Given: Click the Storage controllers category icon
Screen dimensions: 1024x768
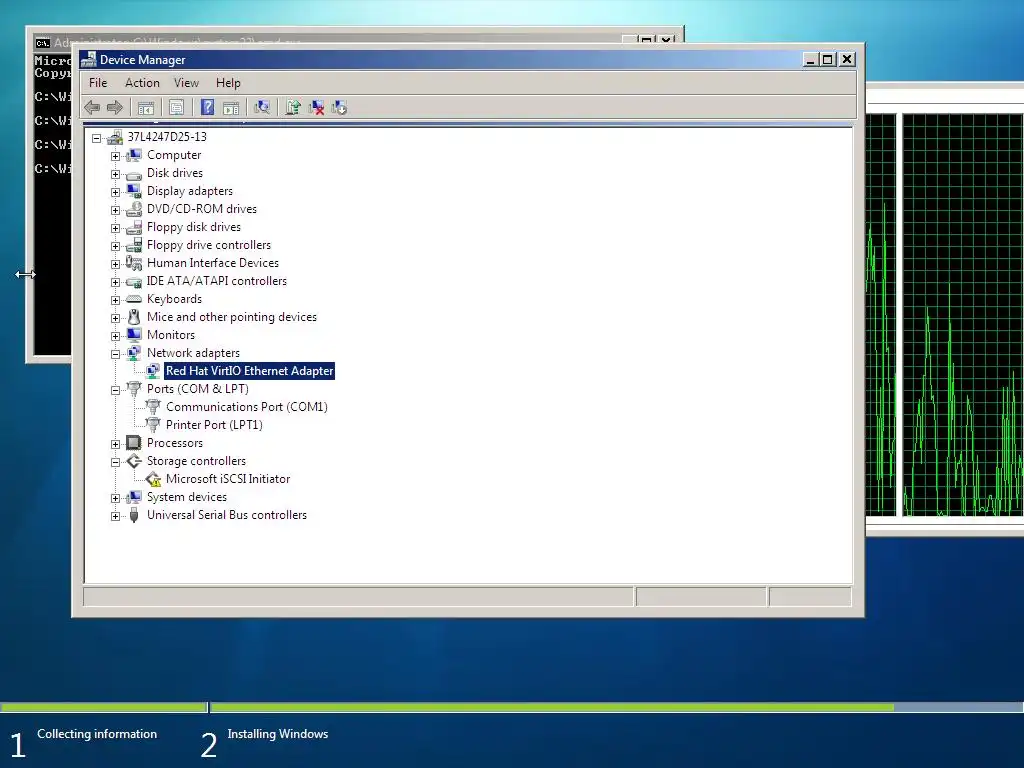Looking at the screenshot, I should point(134,461).
